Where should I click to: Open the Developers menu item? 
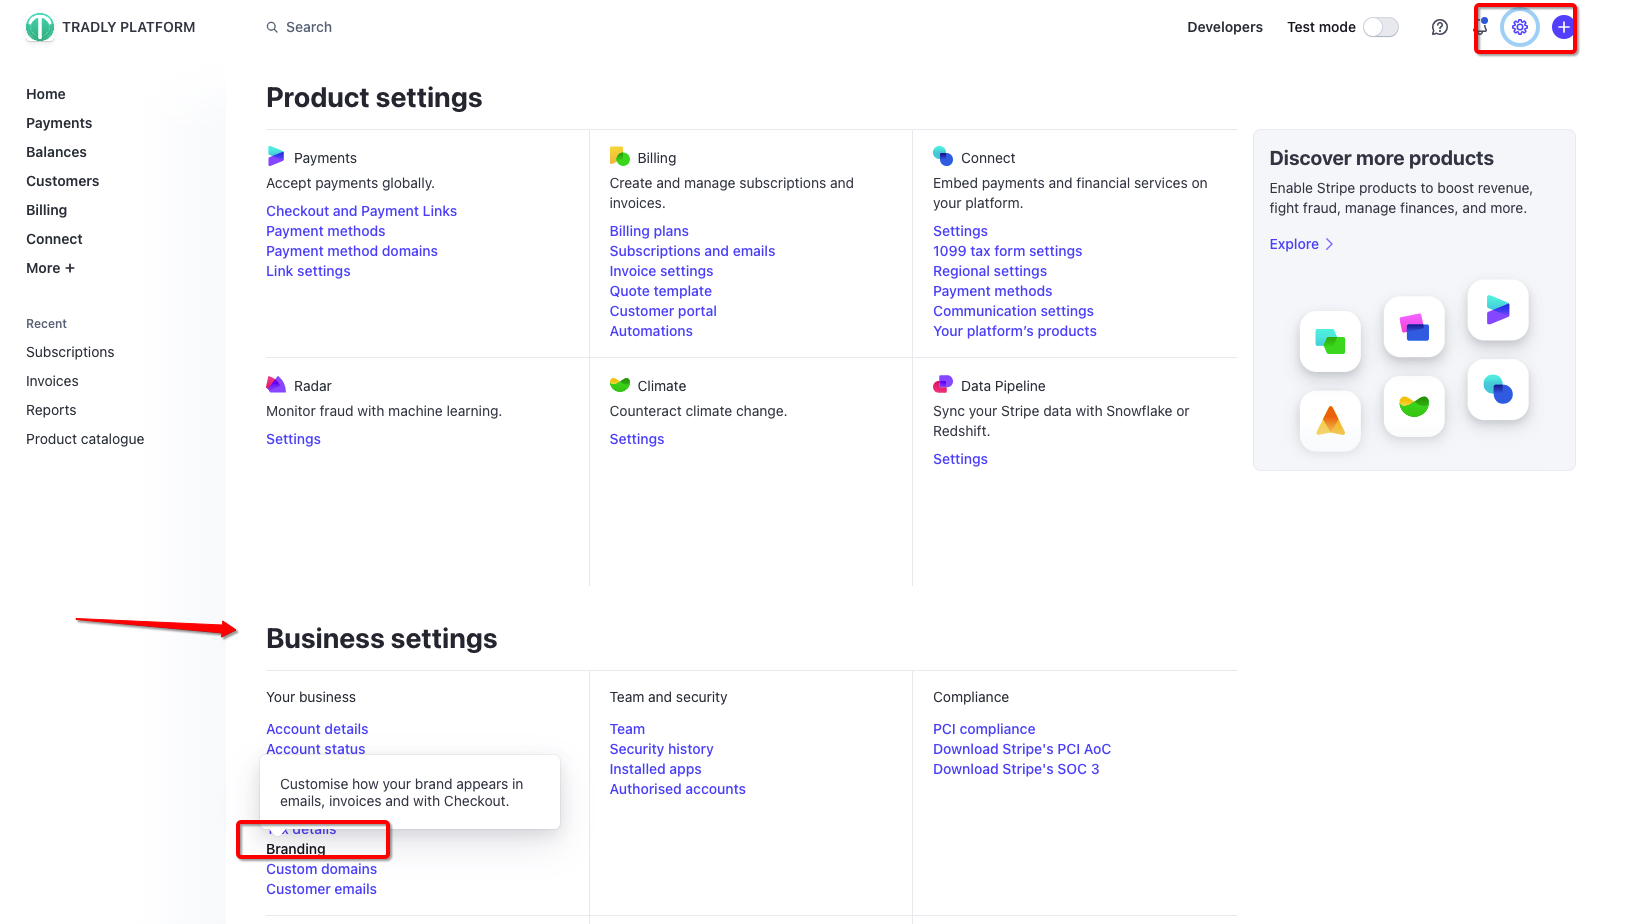tap(1224, 28)
